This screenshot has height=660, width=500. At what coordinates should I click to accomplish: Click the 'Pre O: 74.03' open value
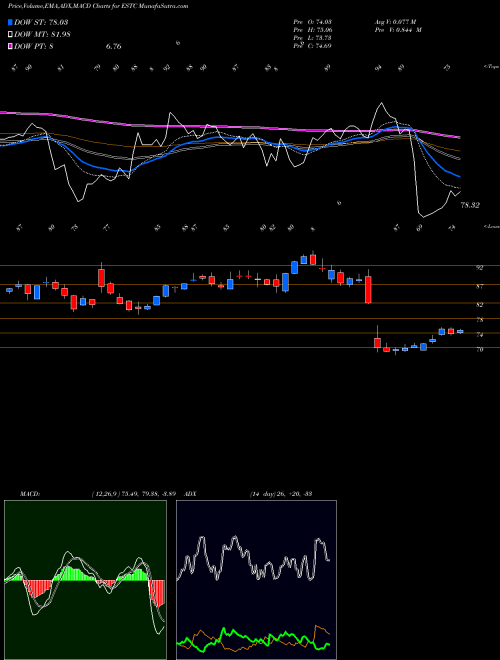(x=312, y=21)
